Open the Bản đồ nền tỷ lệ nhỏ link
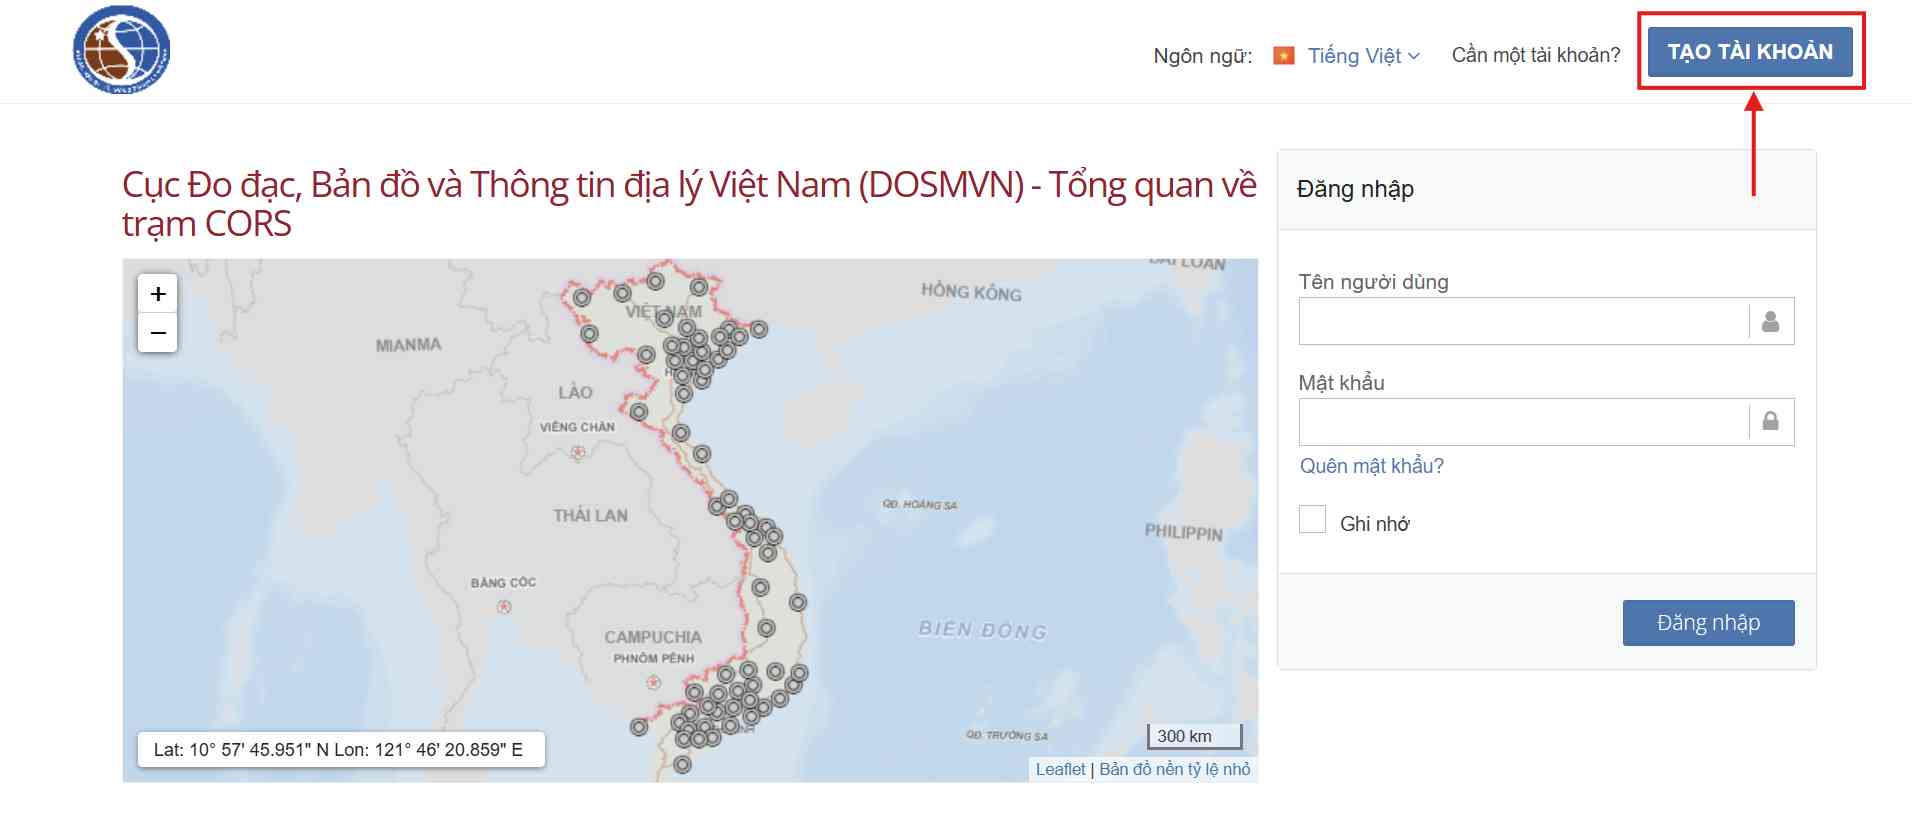Image resolution: width=1912 pixels, height=815 pixels. coord(1175,769)
